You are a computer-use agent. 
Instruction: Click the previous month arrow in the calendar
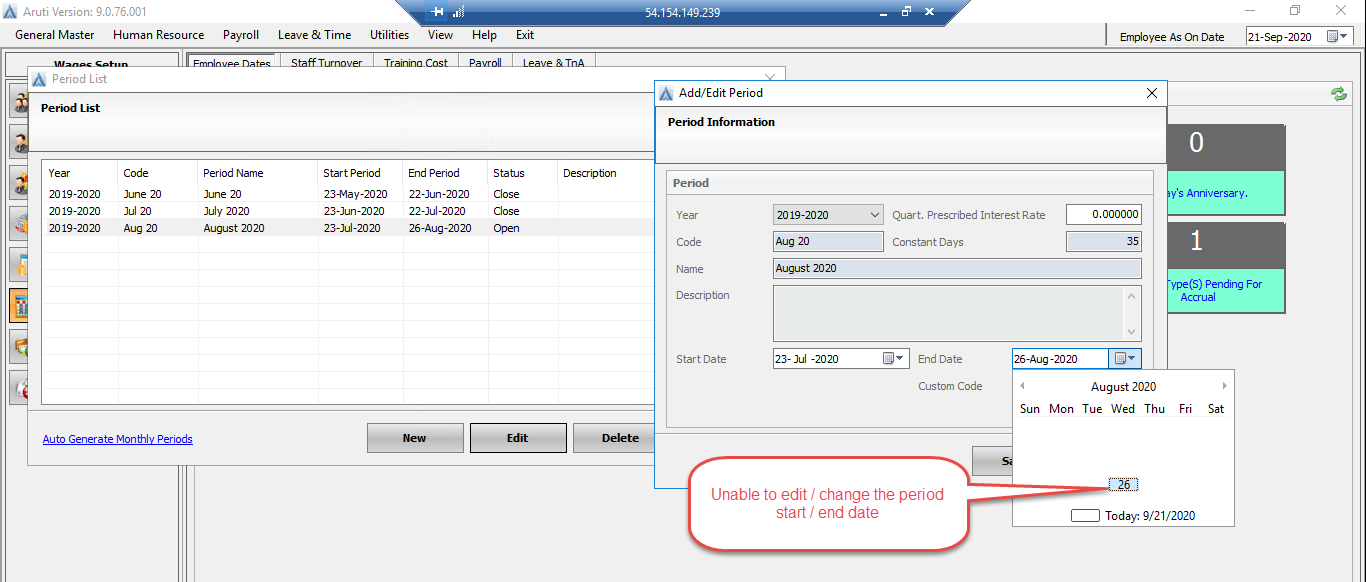pos(1022,386)
